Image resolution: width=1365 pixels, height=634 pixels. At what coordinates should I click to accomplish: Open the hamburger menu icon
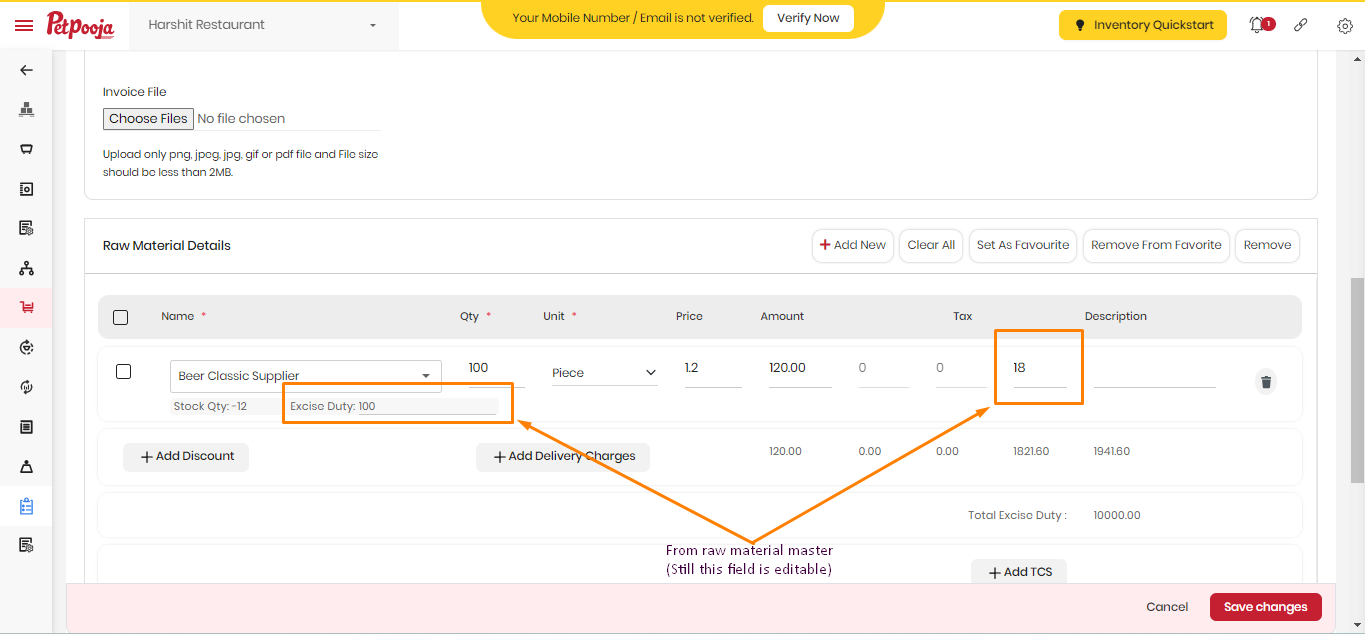pos(24,25)
